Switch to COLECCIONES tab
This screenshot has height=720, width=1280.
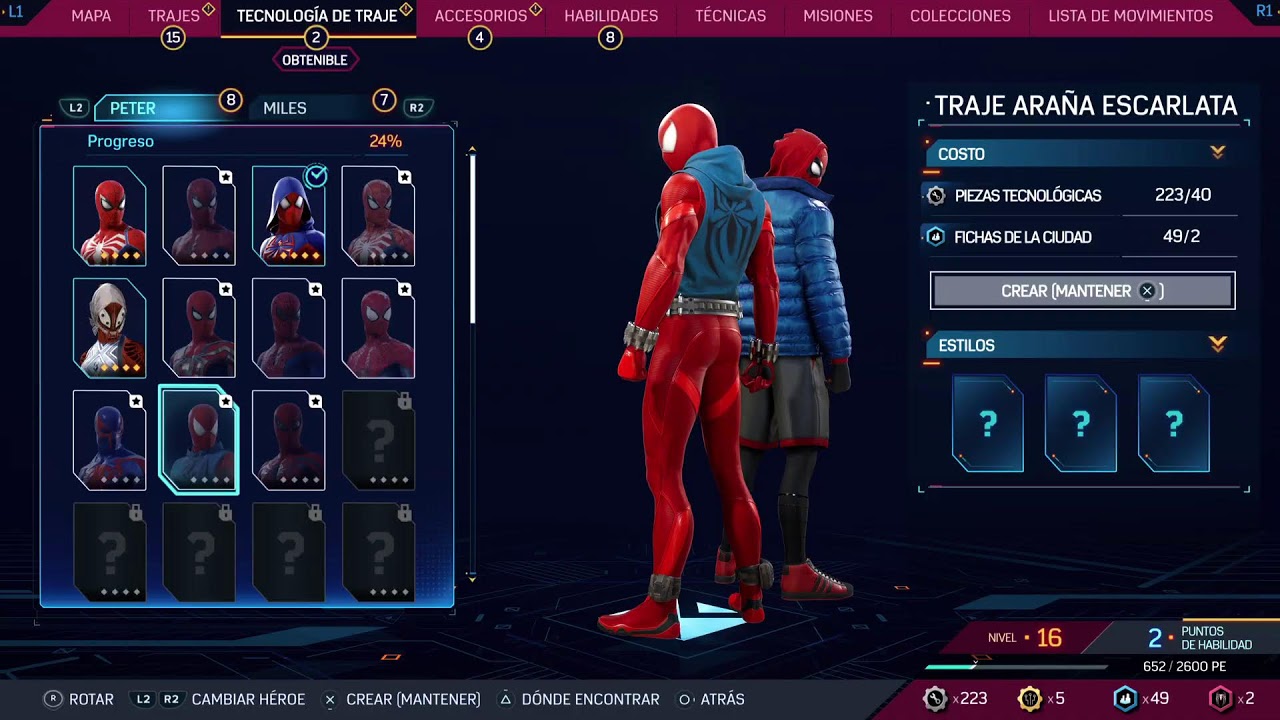960,16
